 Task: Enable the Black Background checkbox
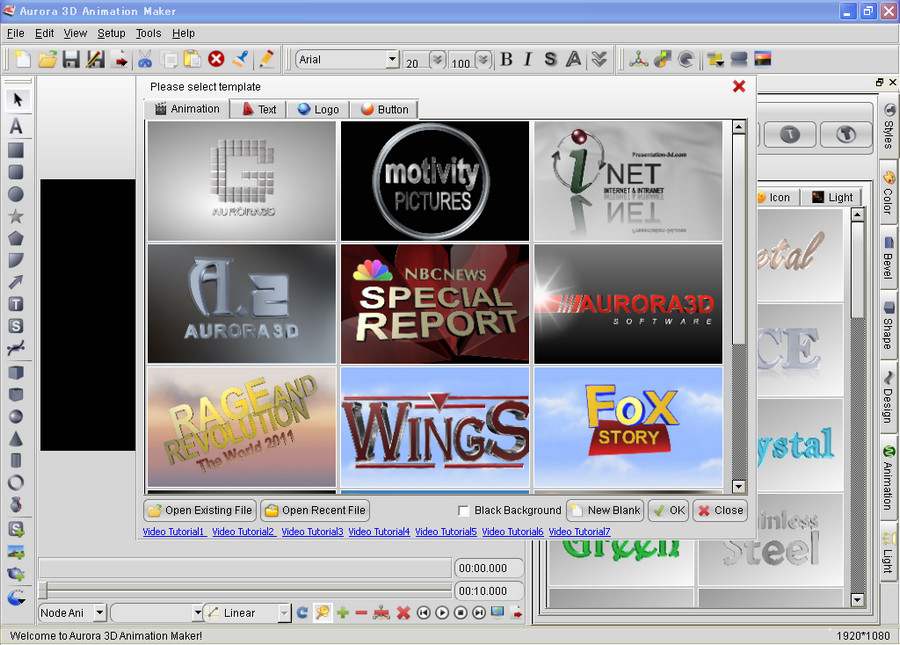click(463, 510)
